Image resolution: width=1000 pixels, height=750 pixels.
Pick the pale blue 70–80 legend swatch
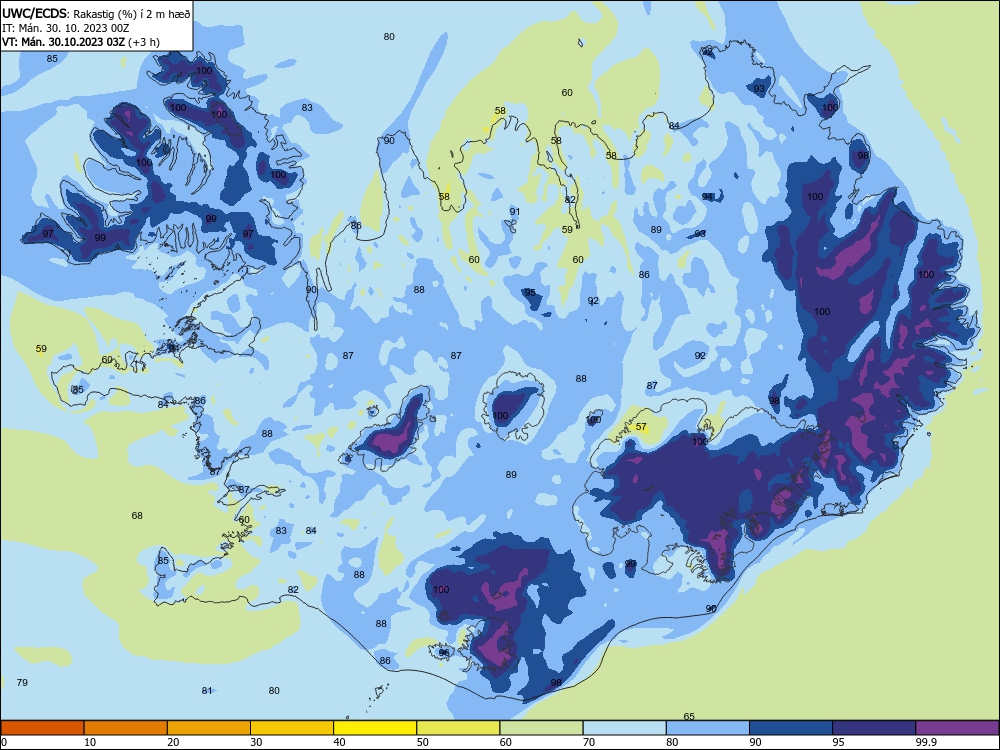(x=624, y=728)
